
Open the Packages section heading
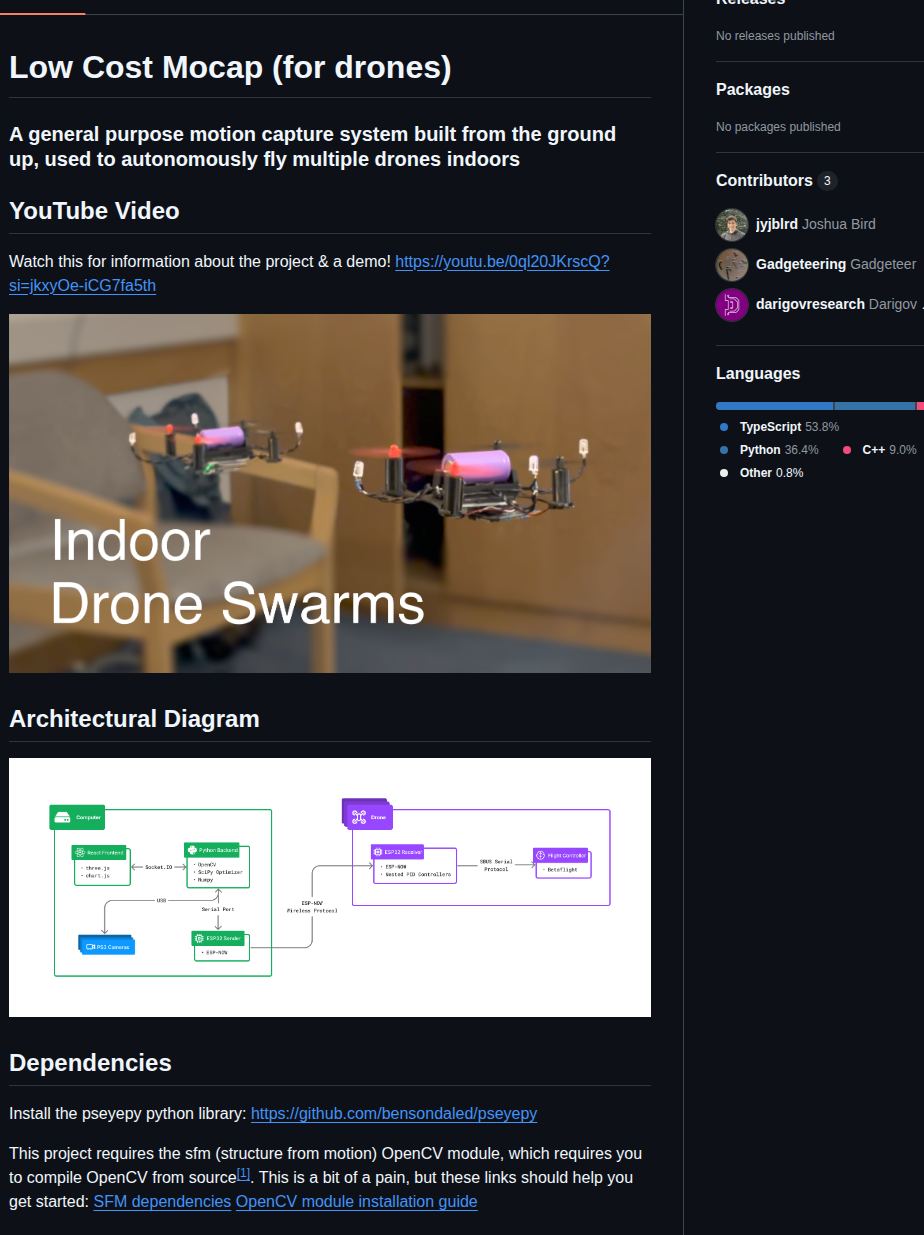pos(753,89)
